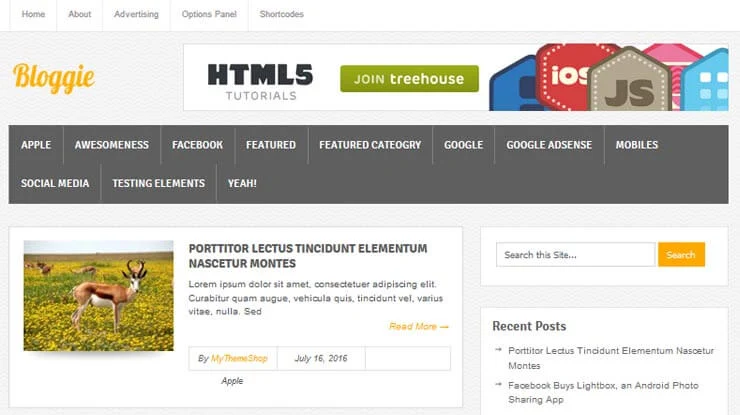This screenshot has height=415, width=740.
Task: Go to the About page
Action: click(x=79, y=14)
